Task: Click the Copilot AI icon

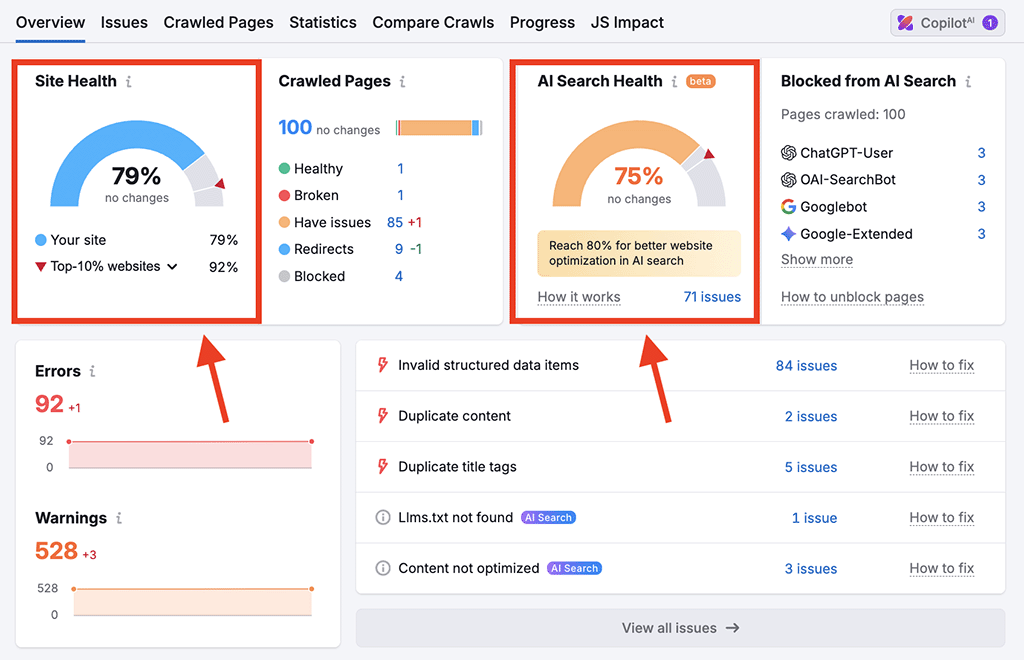Action: (x=905, y=22)
